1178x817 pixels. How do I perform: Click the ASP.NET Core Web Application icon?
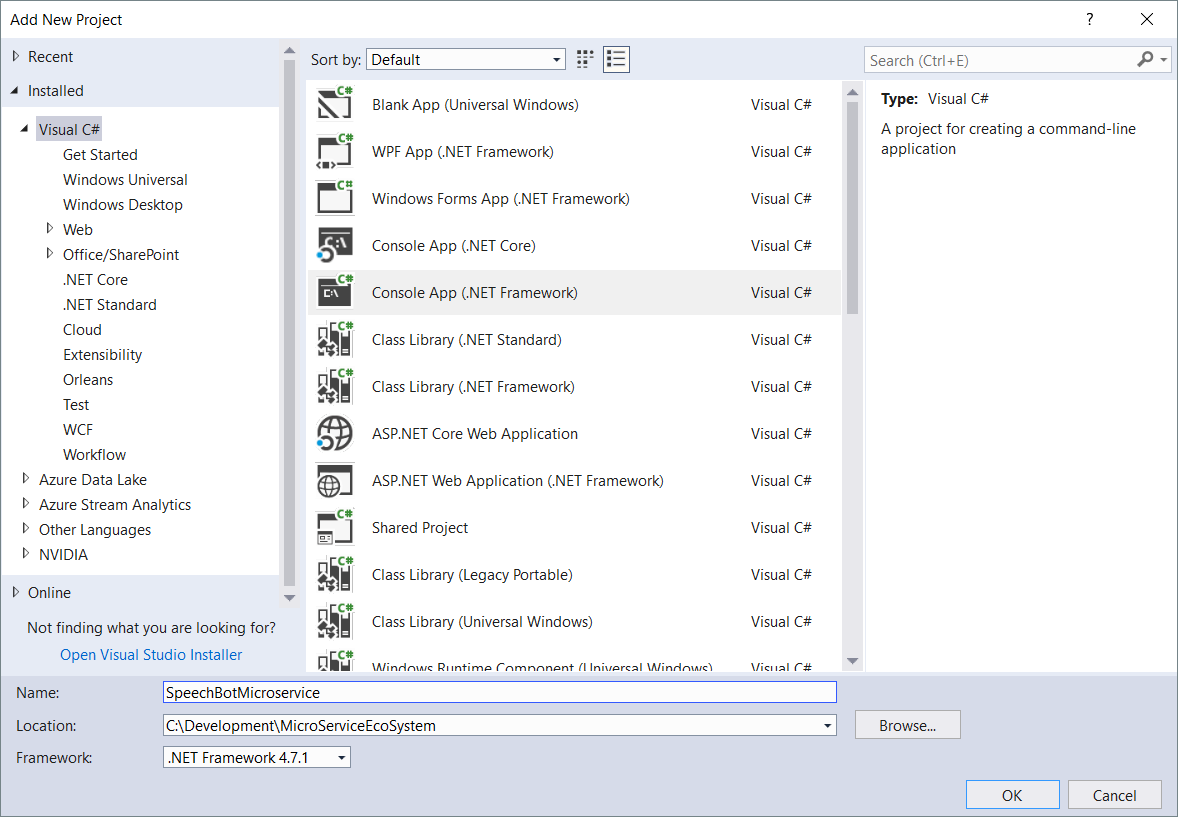(334, 434)
